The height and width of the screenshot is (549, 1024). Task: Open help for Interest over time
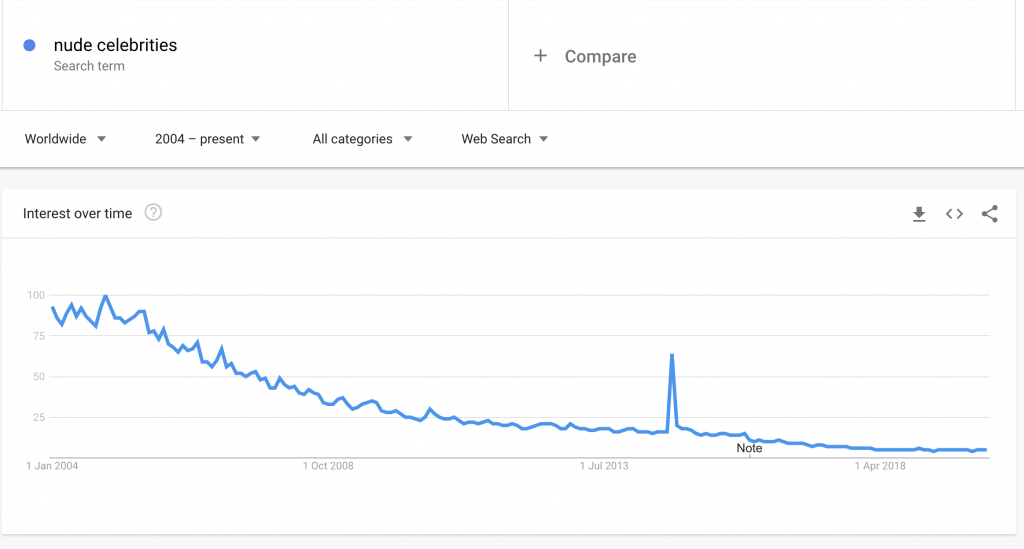pyautogui.click(x=153, y=213)
